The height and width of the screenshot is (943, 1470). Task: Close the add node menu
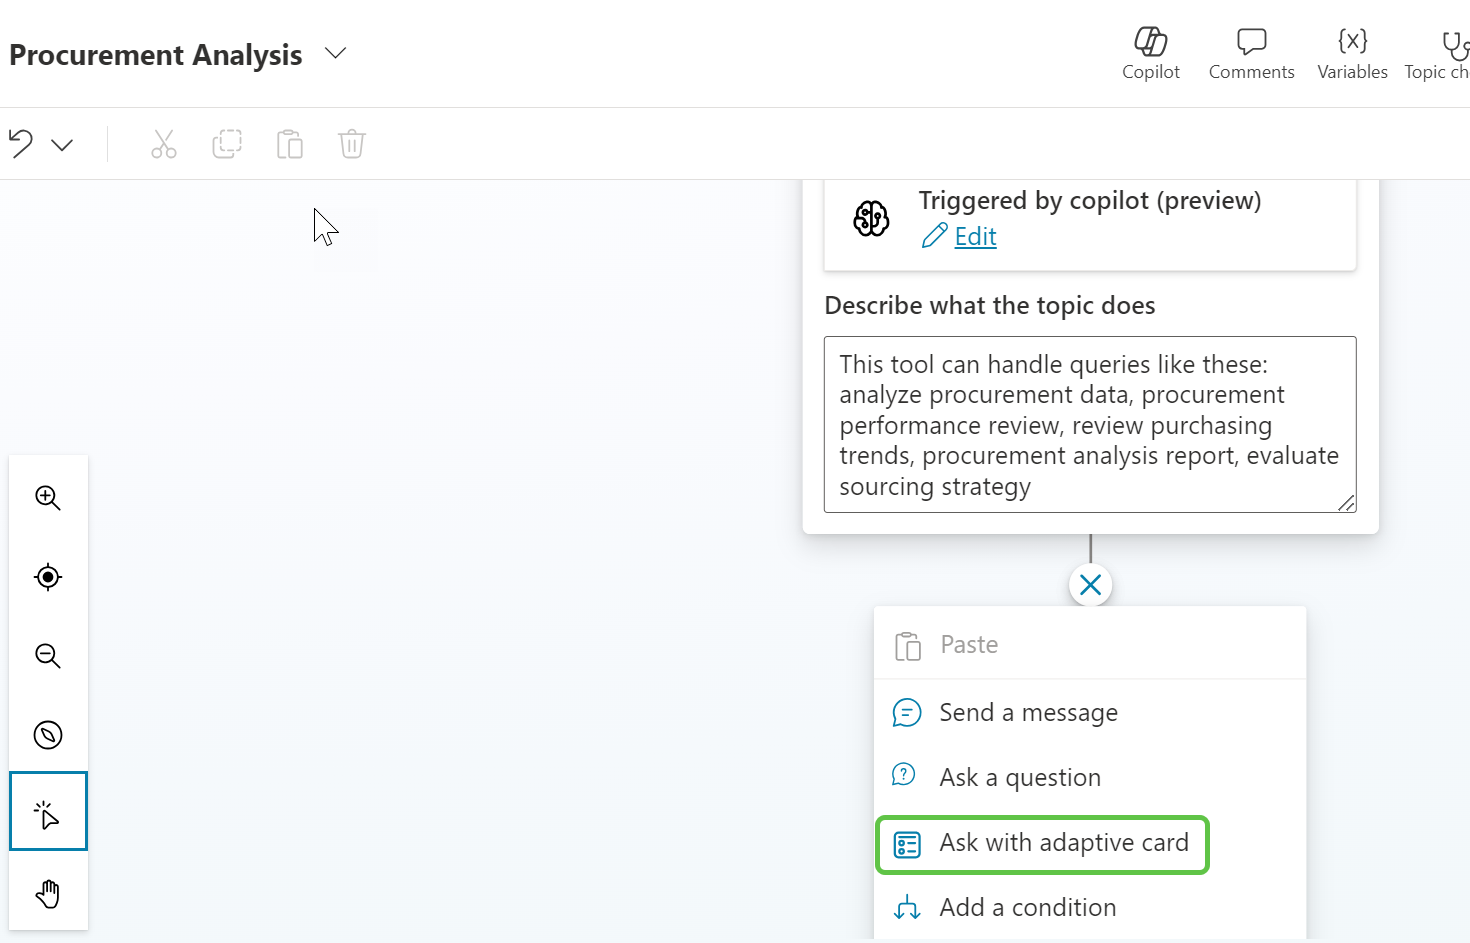pyautogui.click(x=1090, y=585)
